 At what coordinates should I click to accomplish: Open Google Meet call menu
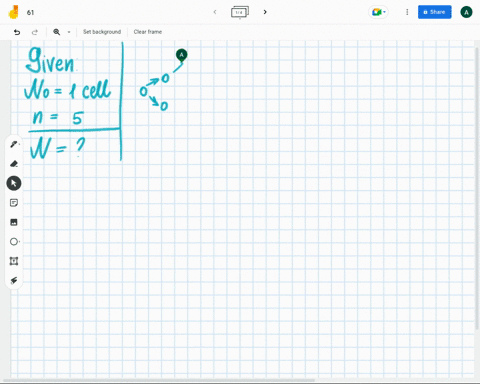[x=378, y=12]
